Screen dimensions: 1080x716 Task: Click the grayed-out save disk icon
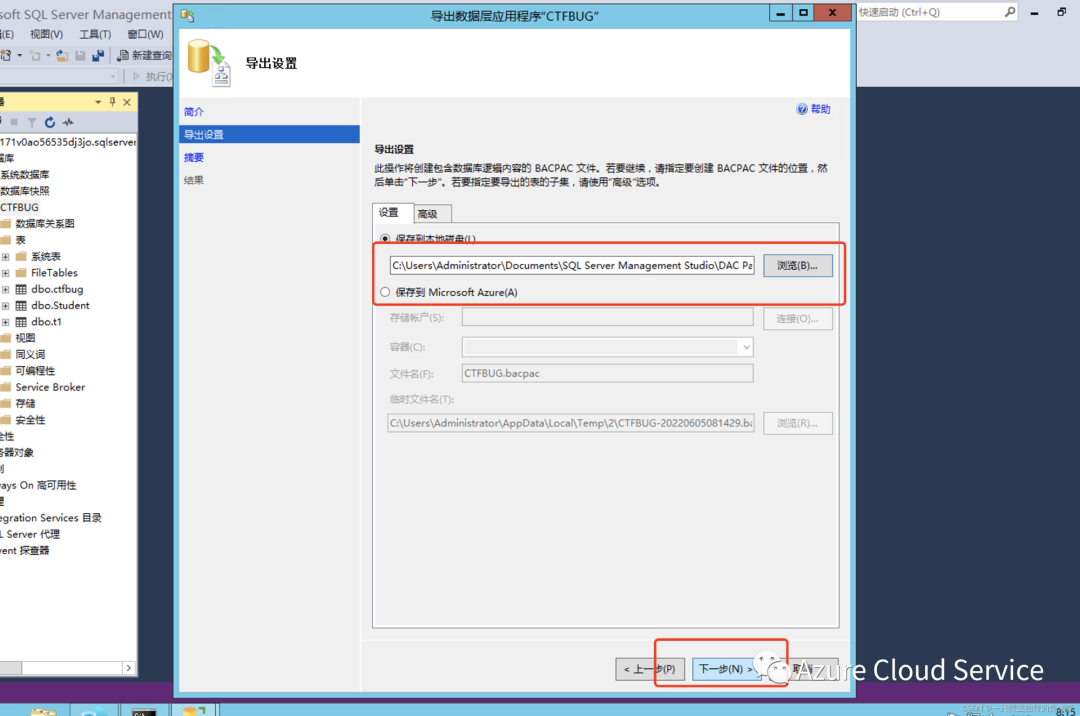[x=80, y=56]
